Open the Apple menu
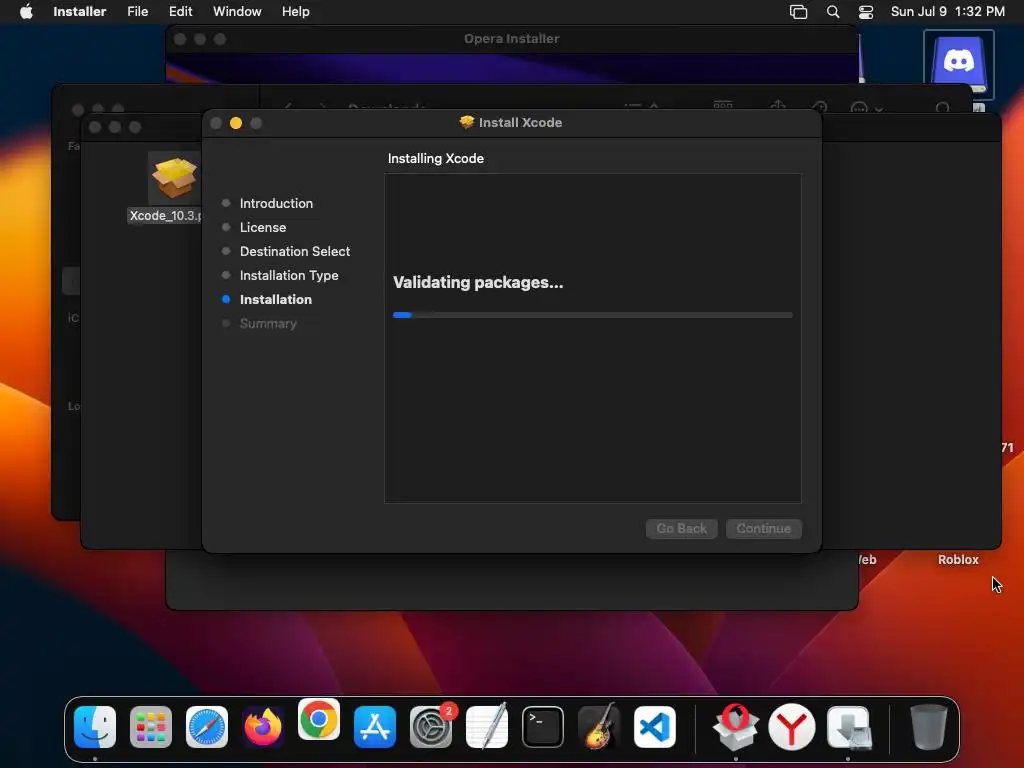Screen dimensions: 1024x768 pyautogui.click(x=26, y=11)
